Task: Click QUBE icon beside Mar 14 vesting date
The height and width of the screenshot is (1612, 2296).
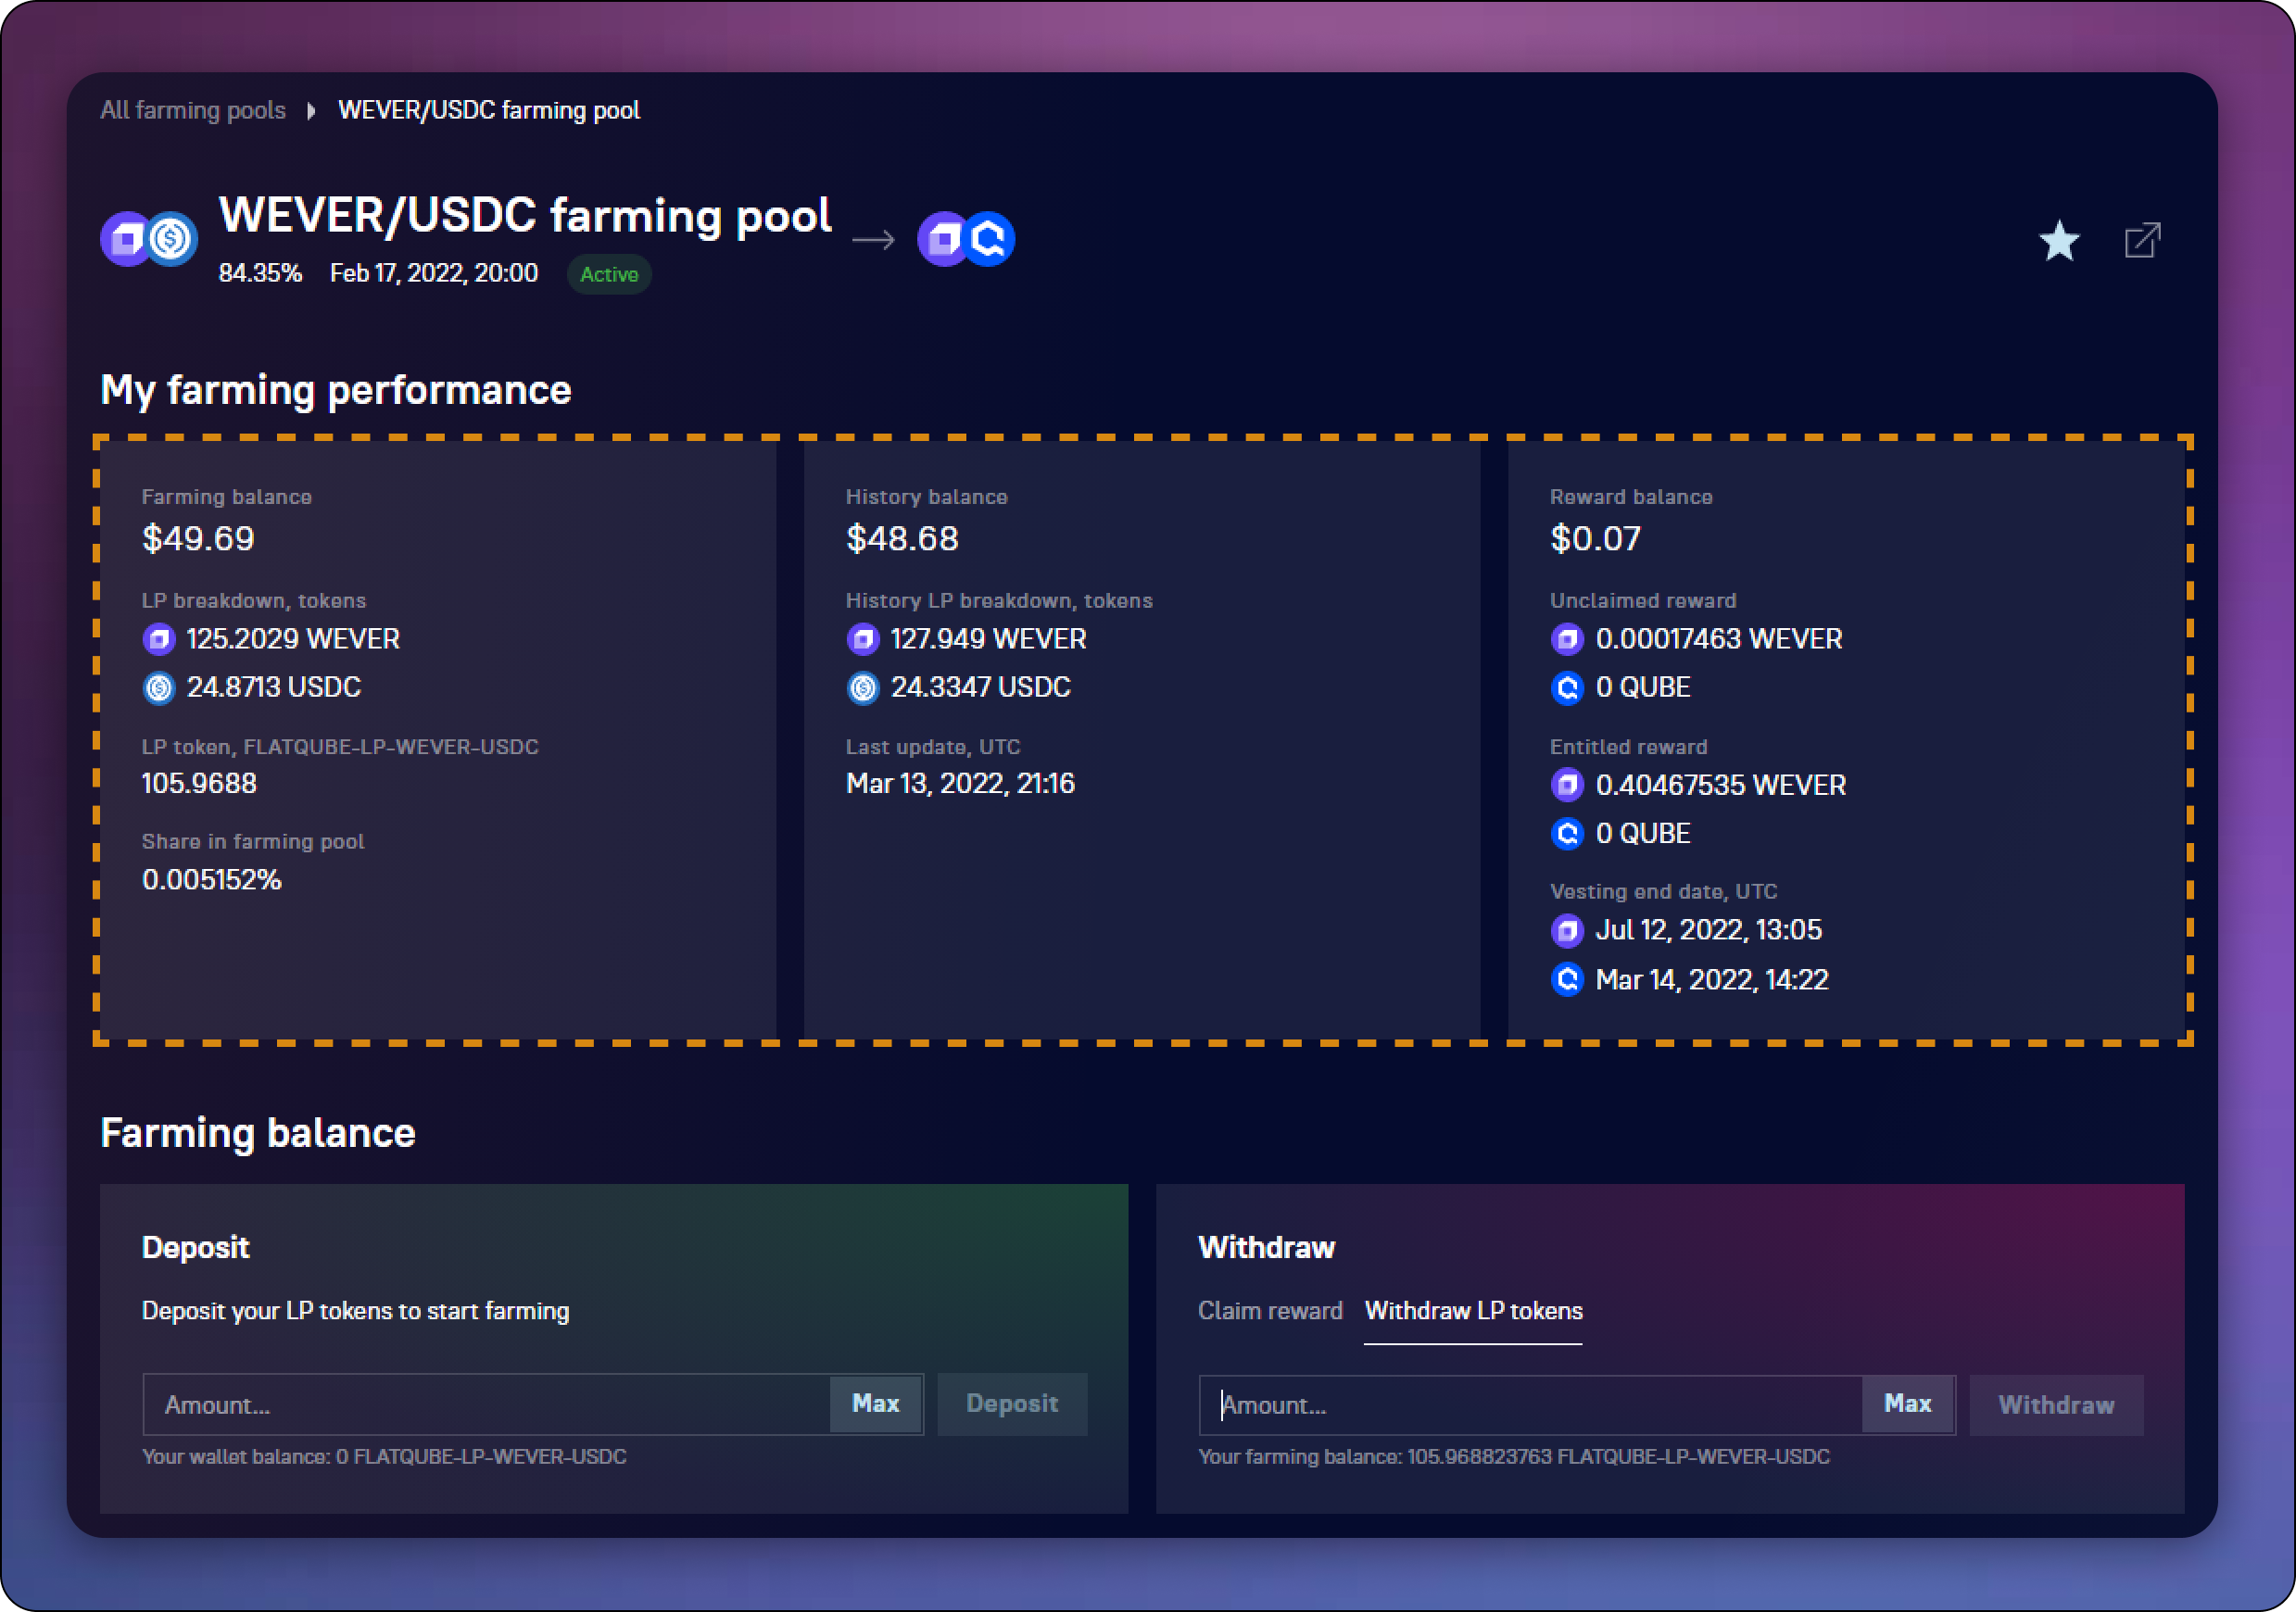Action: pyautogui.click(x=1567, y=979)
